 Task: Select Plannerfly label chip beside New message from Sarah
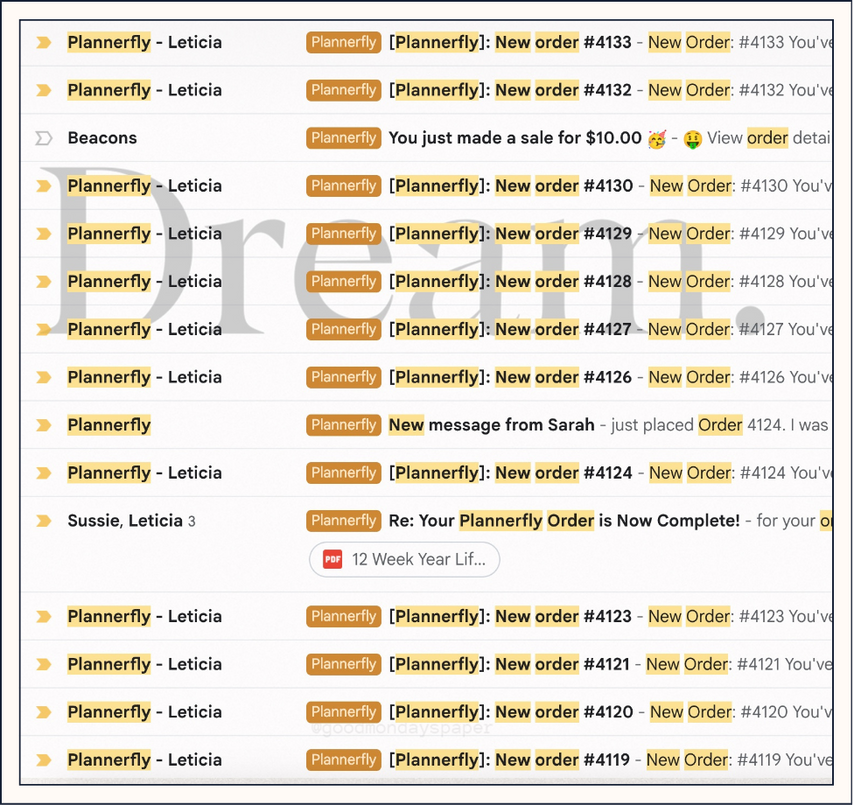pyautogui.click(x=344, y=425)
